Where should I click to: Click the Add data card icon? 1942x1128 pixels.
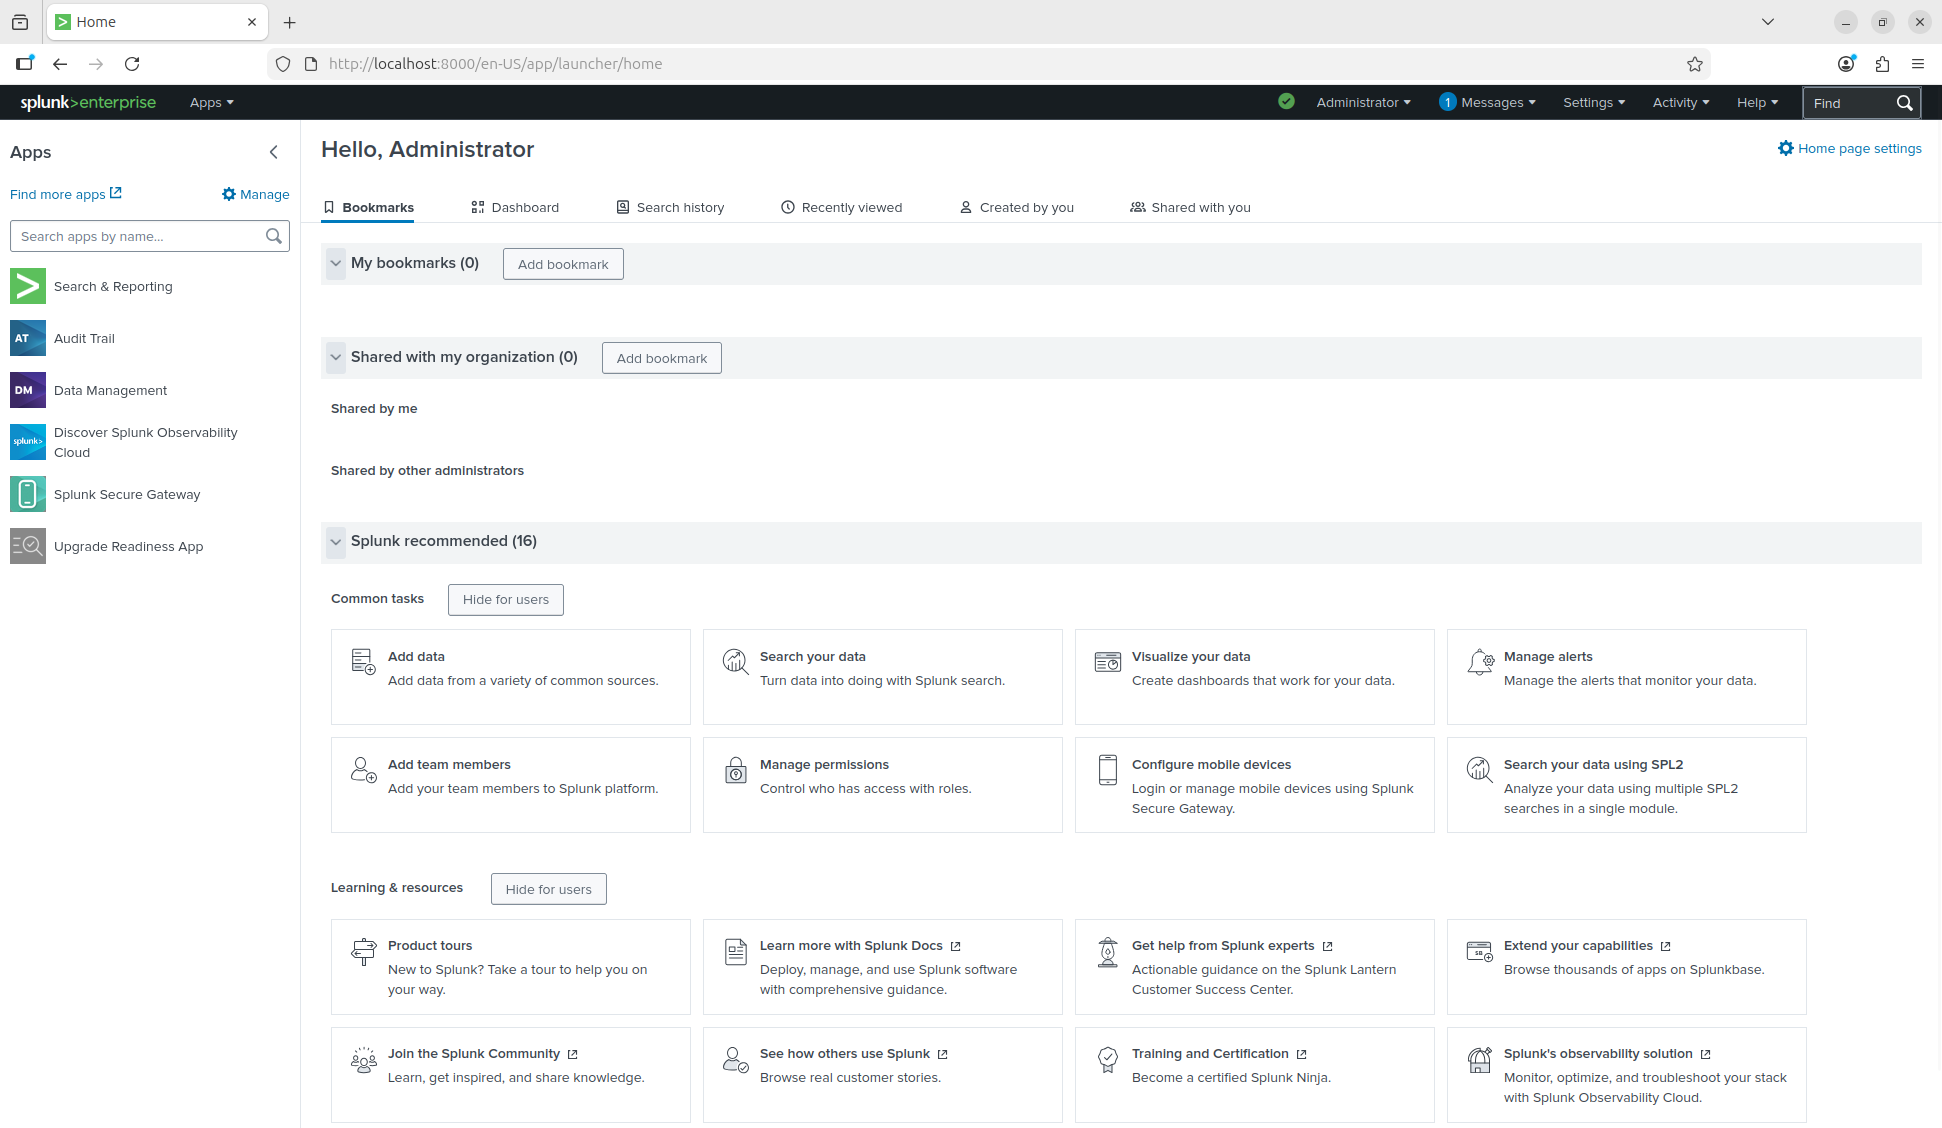pos(363,661)
